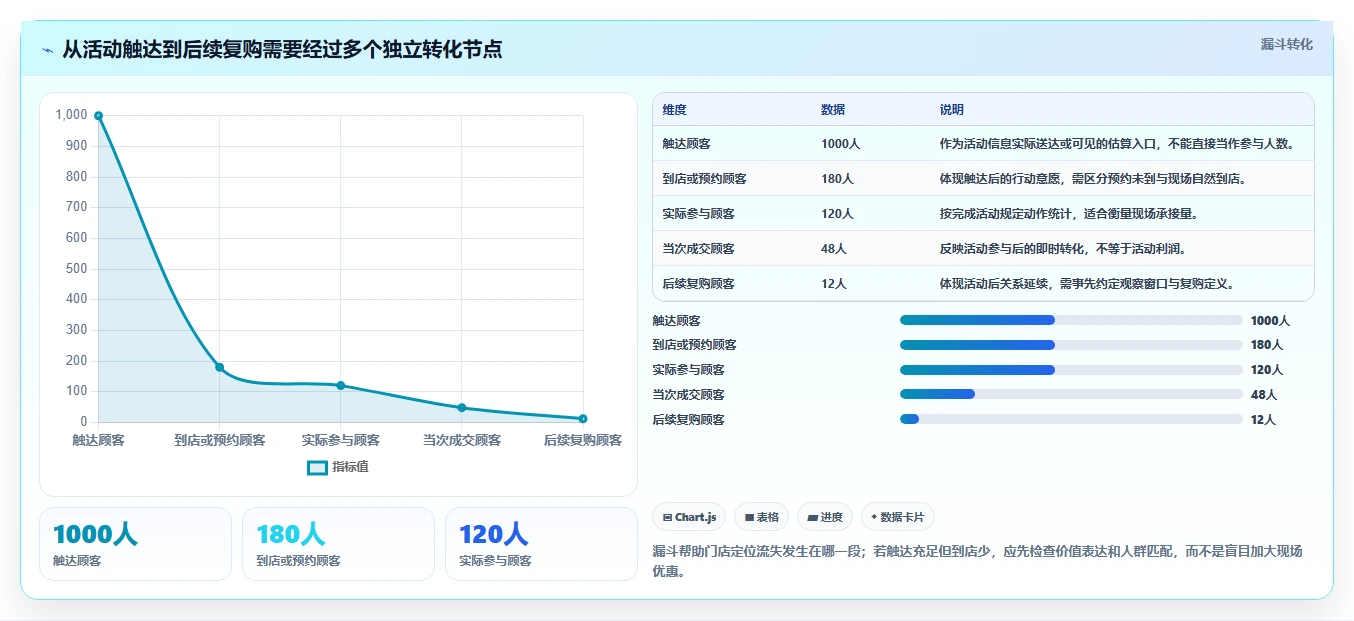Click the 后续复购顾客 progress bar
The width and height of the screenshot is (1354, 621).
pyautogui.click(x=1071, y=419)
